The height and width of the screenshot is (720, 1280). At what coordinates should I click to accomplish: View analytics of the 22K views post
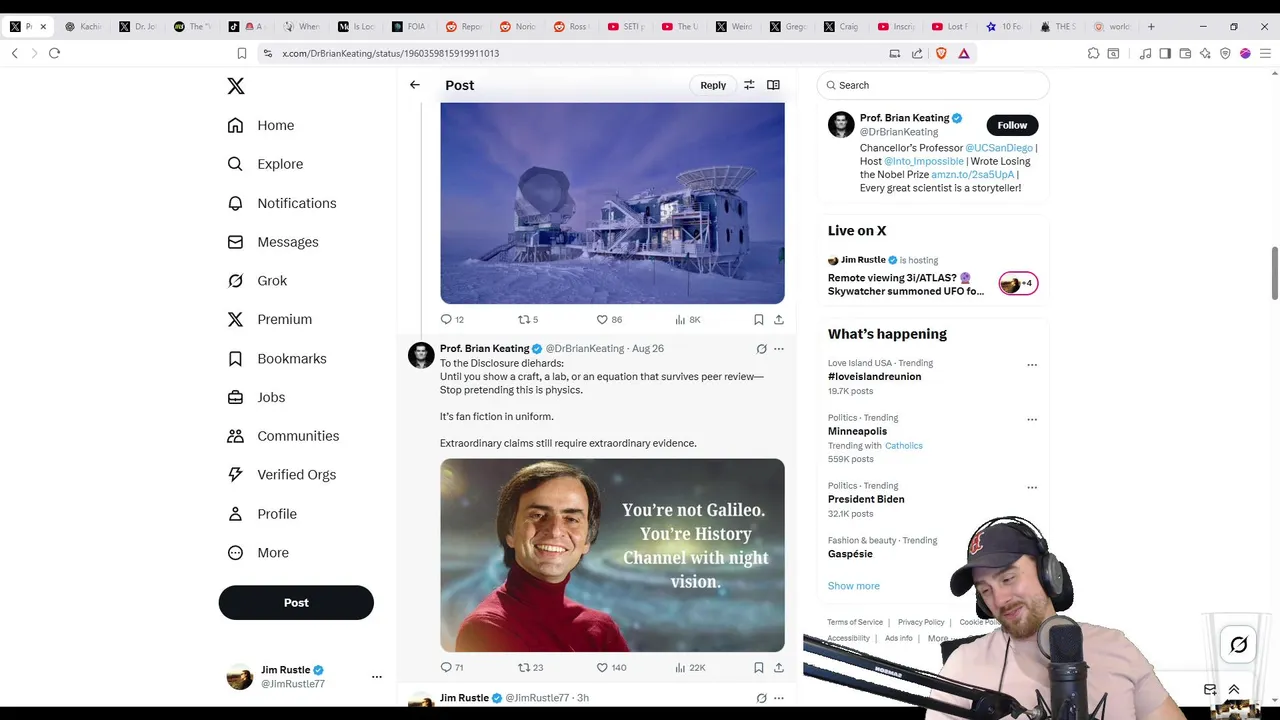pyautogui.click(x=690, y=667)
